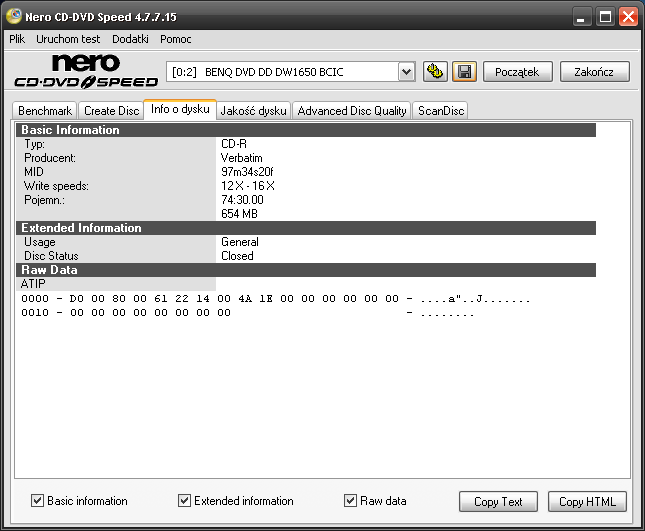Click the MID label
The height and width of the screenshot is (531, 645).
(x=34, y=172)
